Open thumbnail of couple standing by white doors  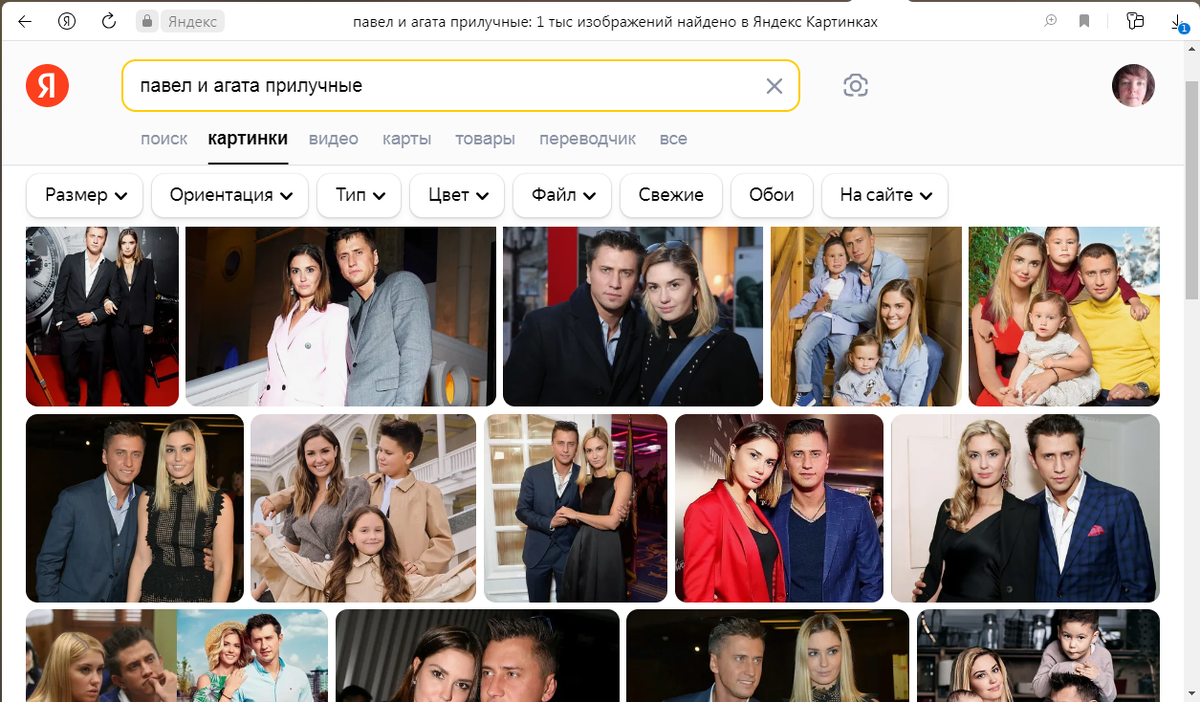click(x=576, y=508)
